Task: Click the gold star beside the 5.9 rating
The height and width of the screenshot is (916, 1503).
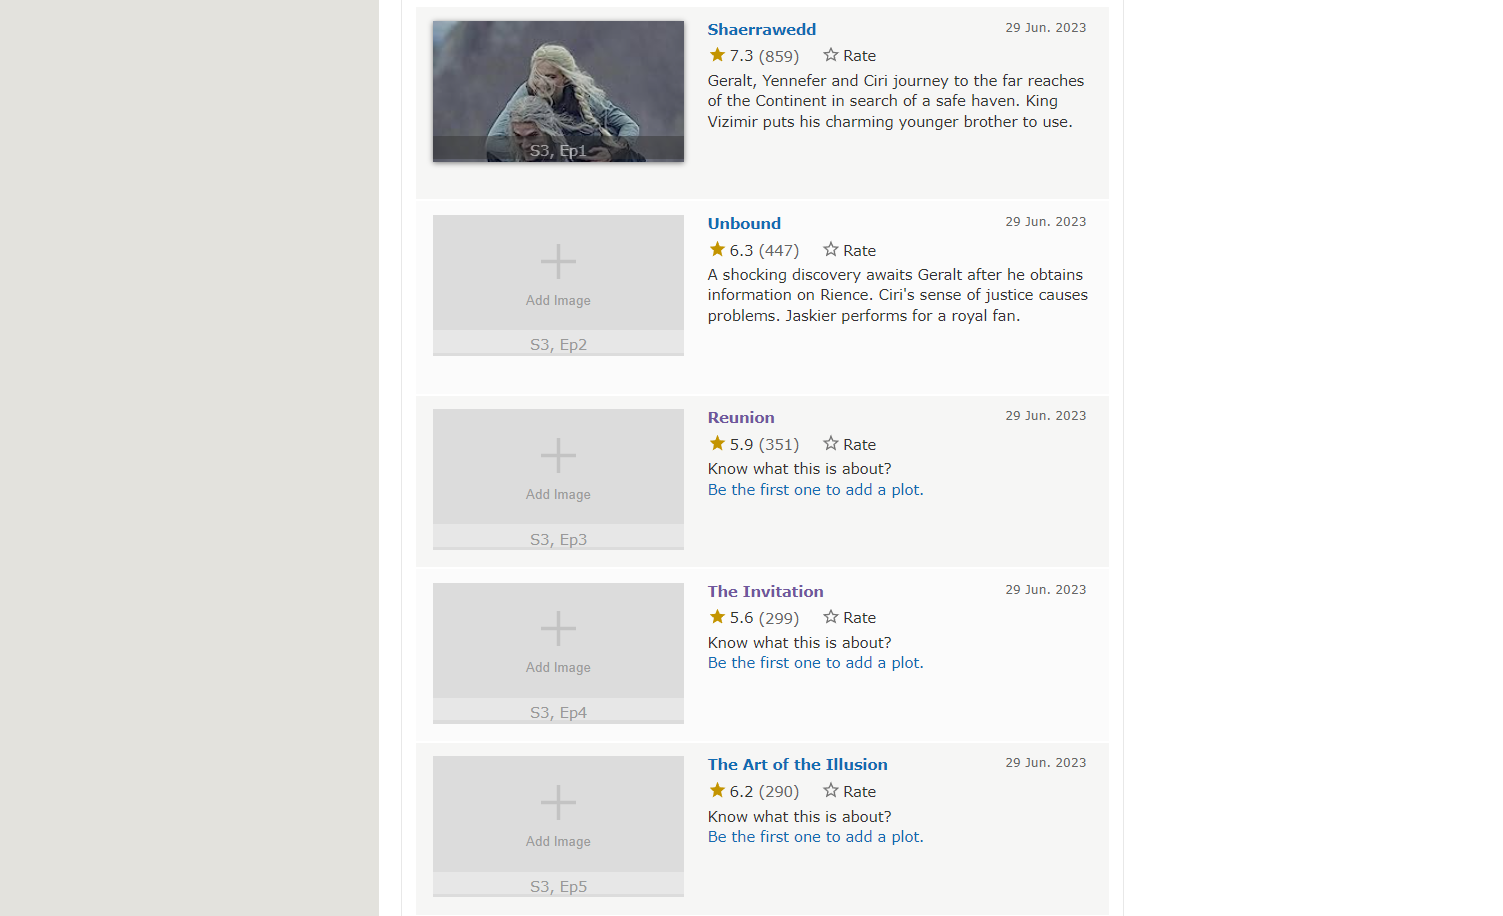Action: pyautogui.click(x=717, y=443)
